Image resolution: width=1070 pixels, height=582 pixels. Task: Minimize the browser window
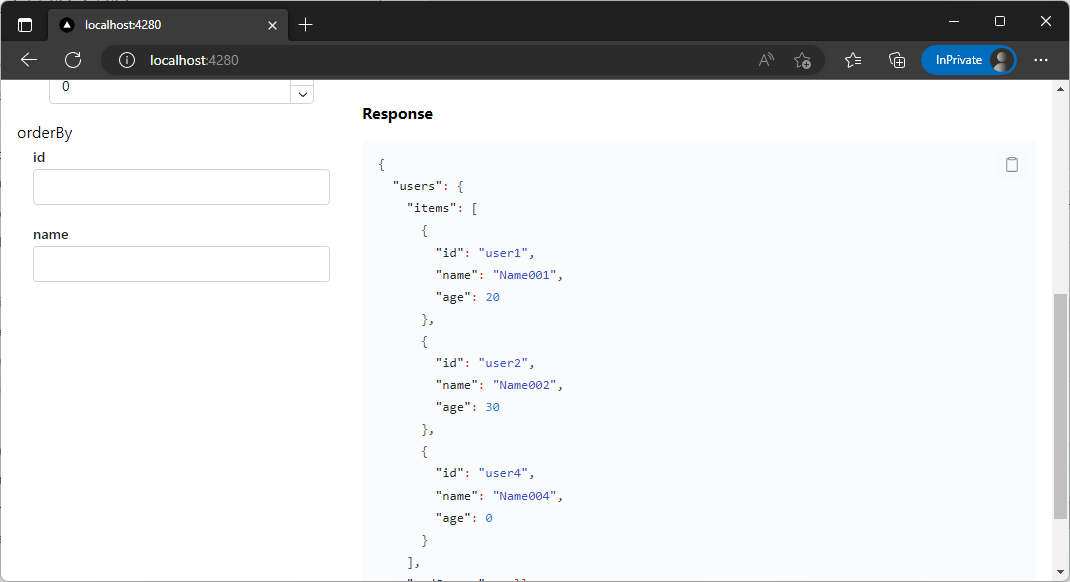[x=954, y=22]
